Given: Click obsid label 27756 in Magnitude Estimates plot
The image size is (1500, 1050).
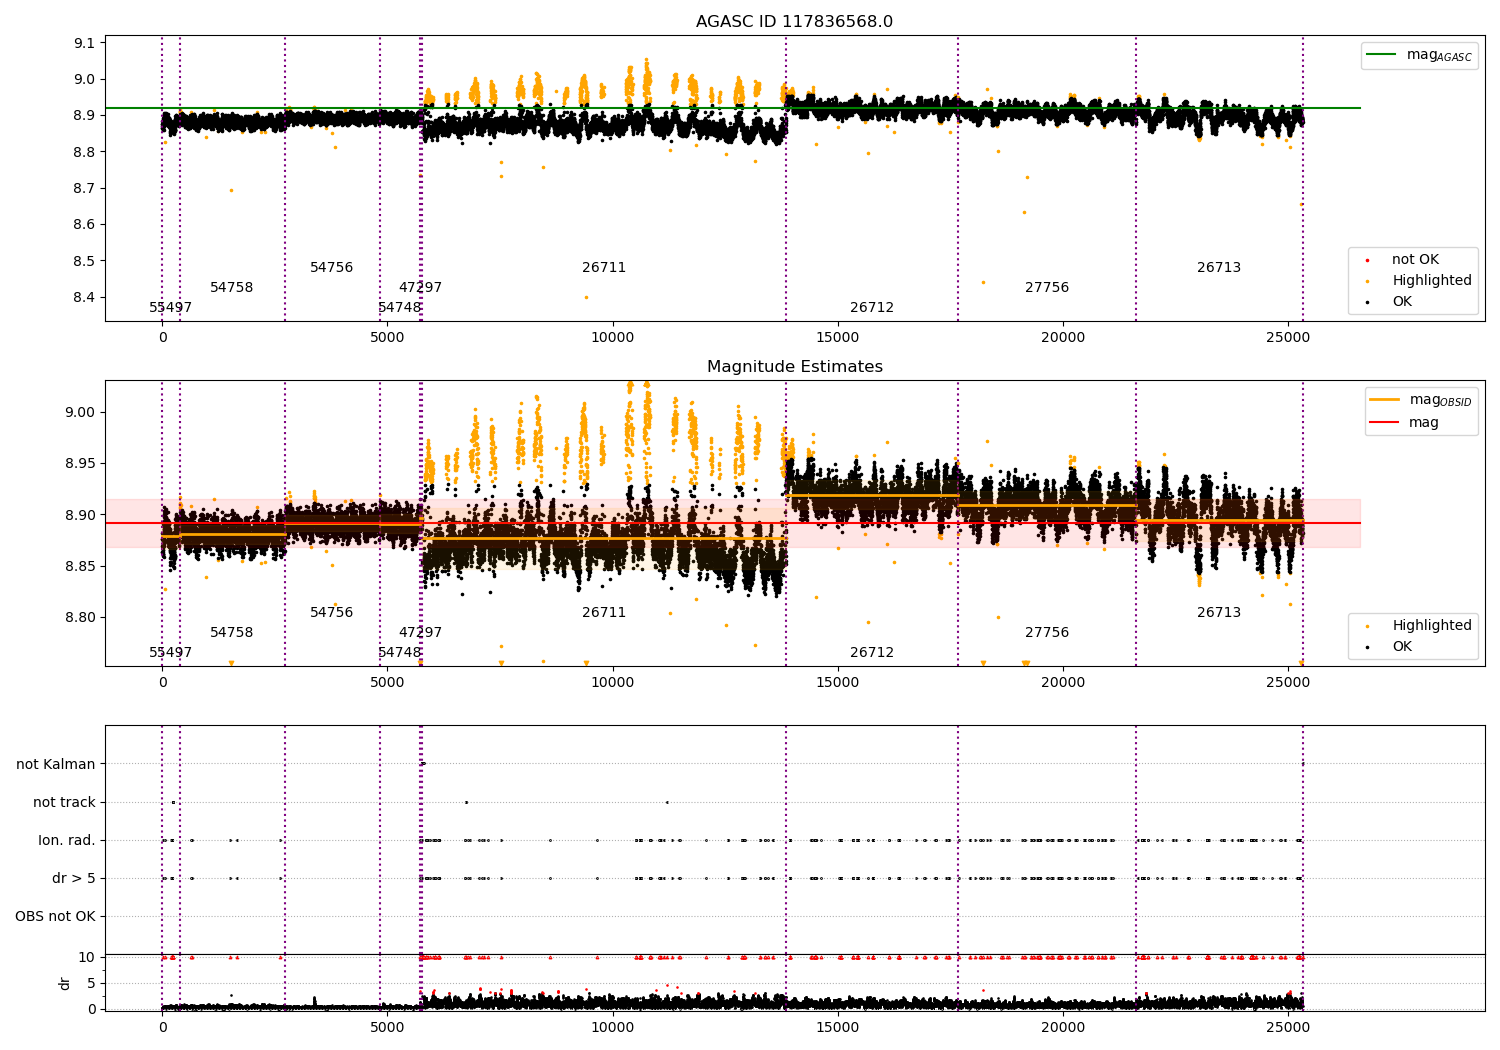Looking at the screenshot, I should (1047, 633).
